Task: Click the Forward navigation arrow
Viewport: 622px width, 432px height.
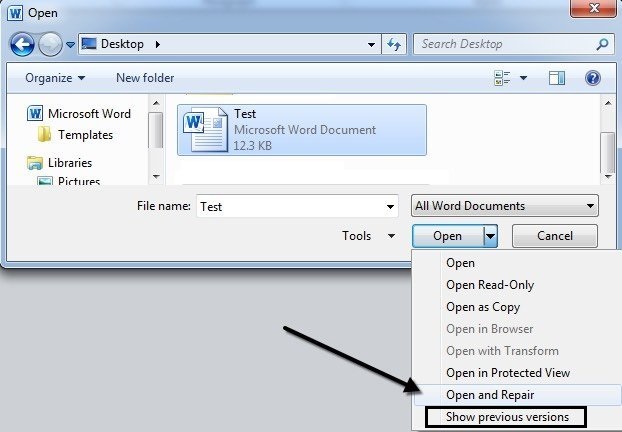Action: [50, 44]
